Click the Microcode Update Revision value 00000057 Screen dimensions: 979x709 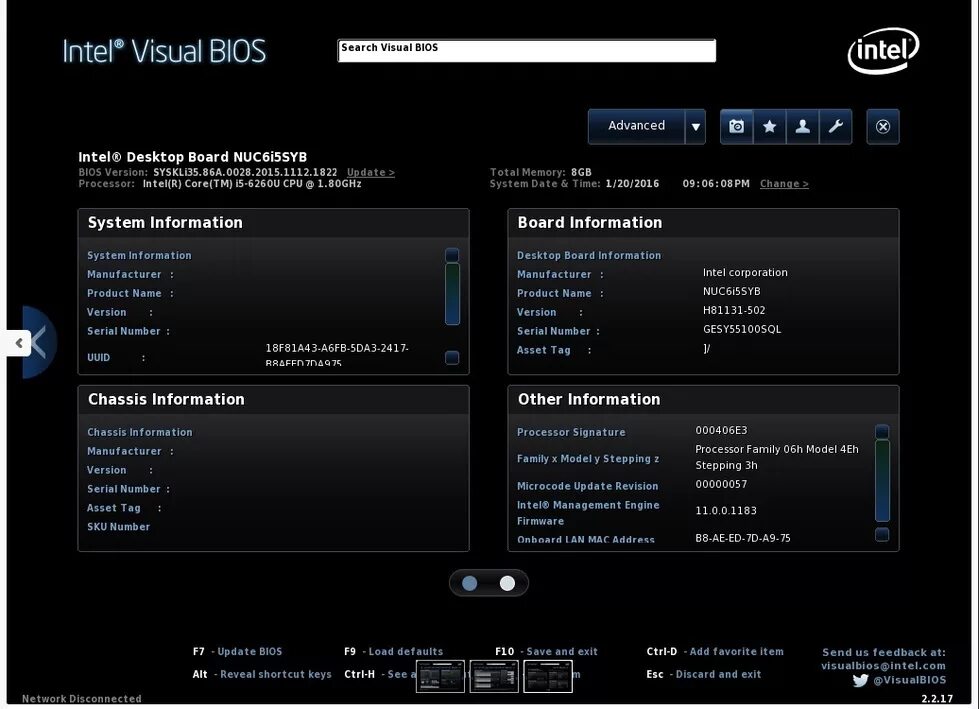tap(721, 484)
